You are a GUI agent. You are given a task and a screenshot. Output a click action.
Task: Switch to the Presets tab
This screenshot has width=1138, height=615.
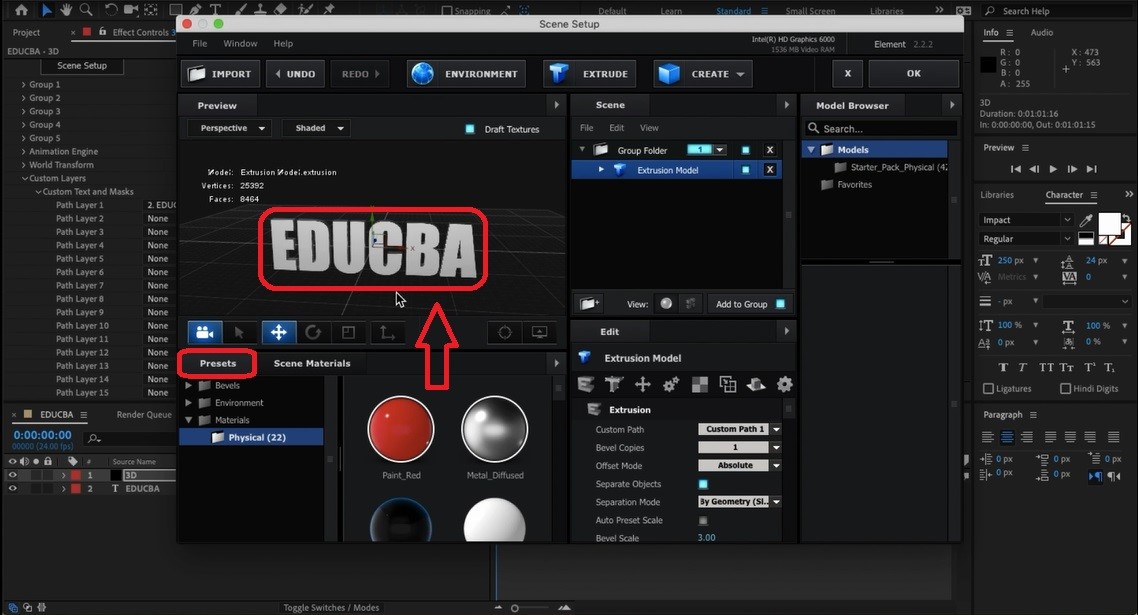[218, 363]
